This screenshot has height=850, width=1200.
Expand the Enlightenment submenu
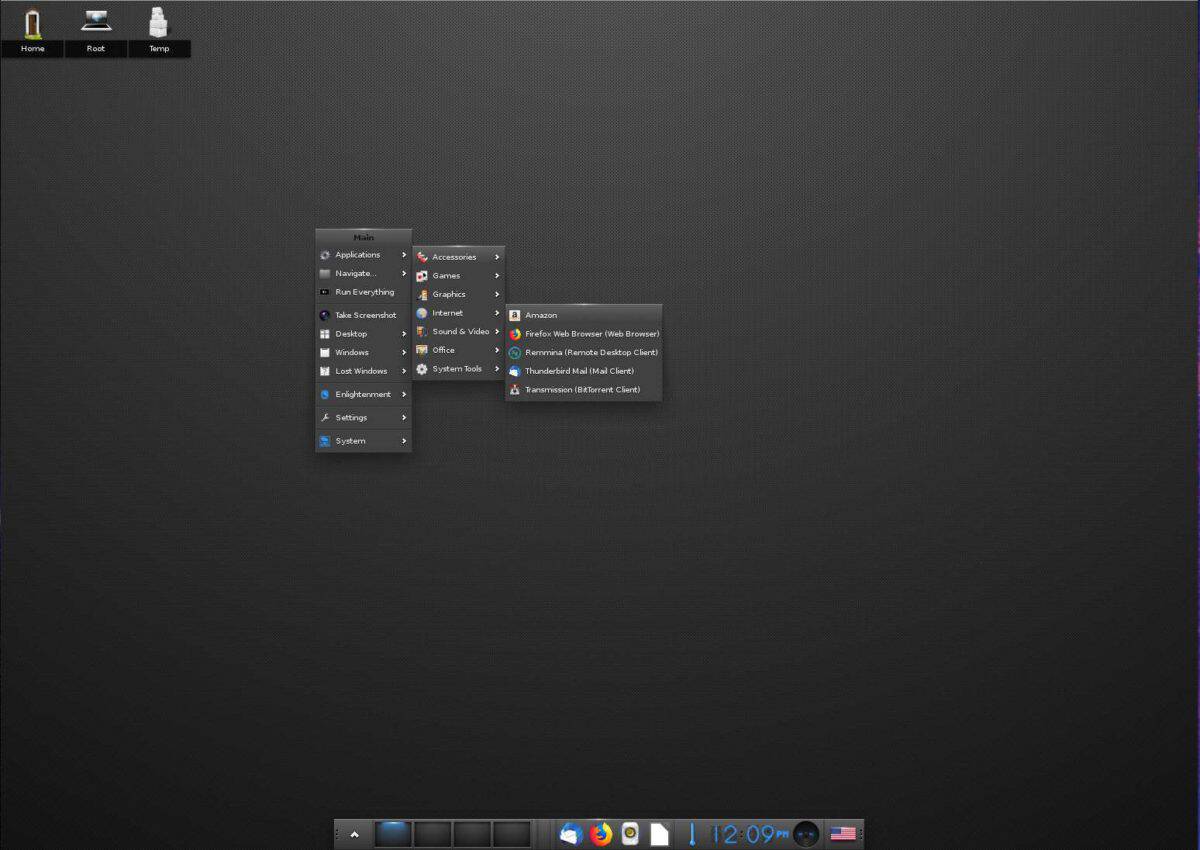(364, 394)
